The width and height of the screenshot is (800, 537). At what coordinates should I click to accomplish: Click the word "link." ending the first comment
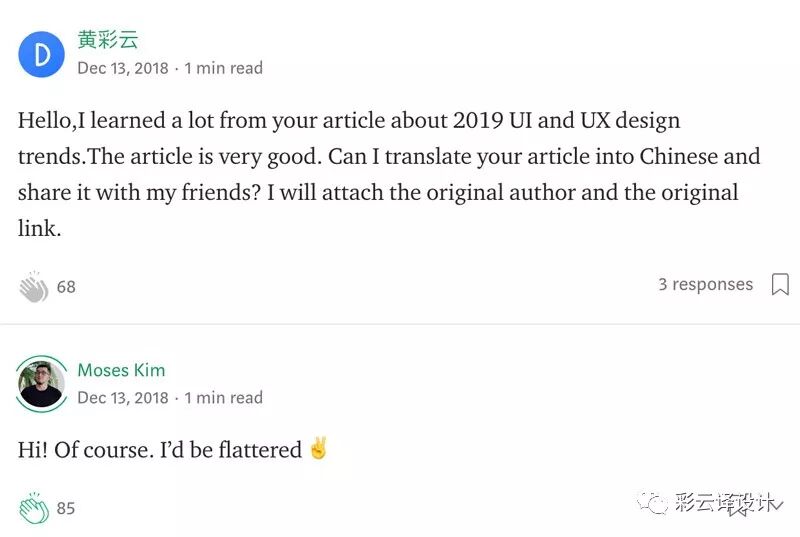(x=39, y=229)
